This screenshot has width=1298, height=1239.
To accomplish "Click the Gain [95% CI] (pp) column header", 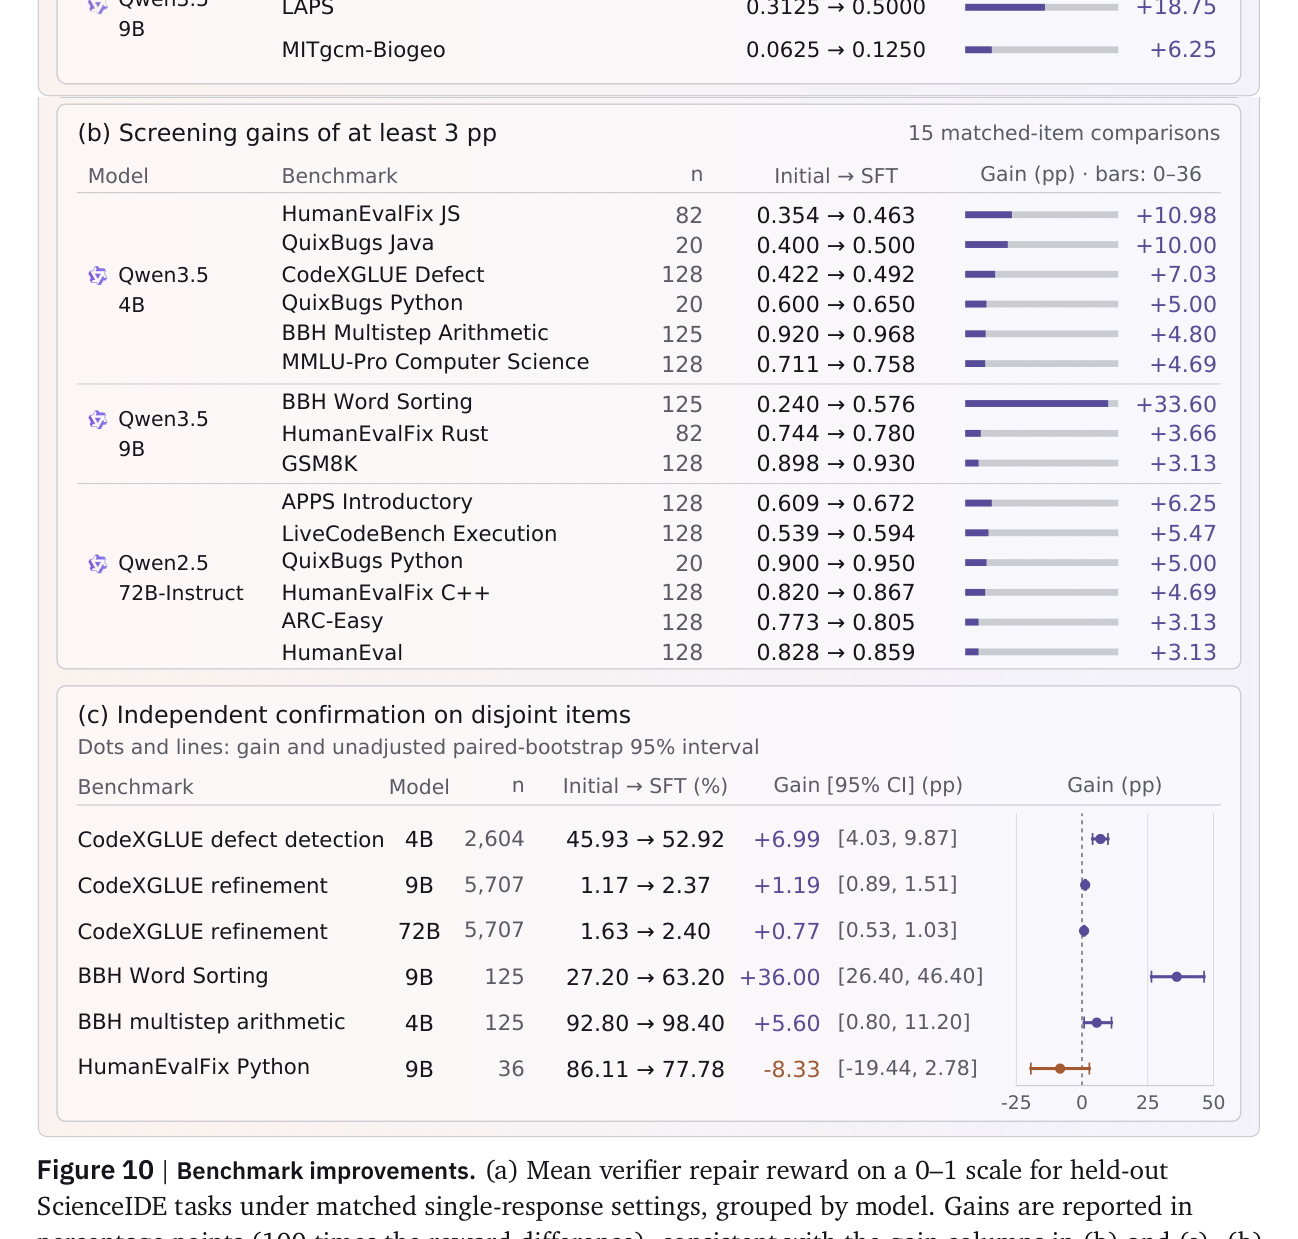I will click(x=868, y=785).
